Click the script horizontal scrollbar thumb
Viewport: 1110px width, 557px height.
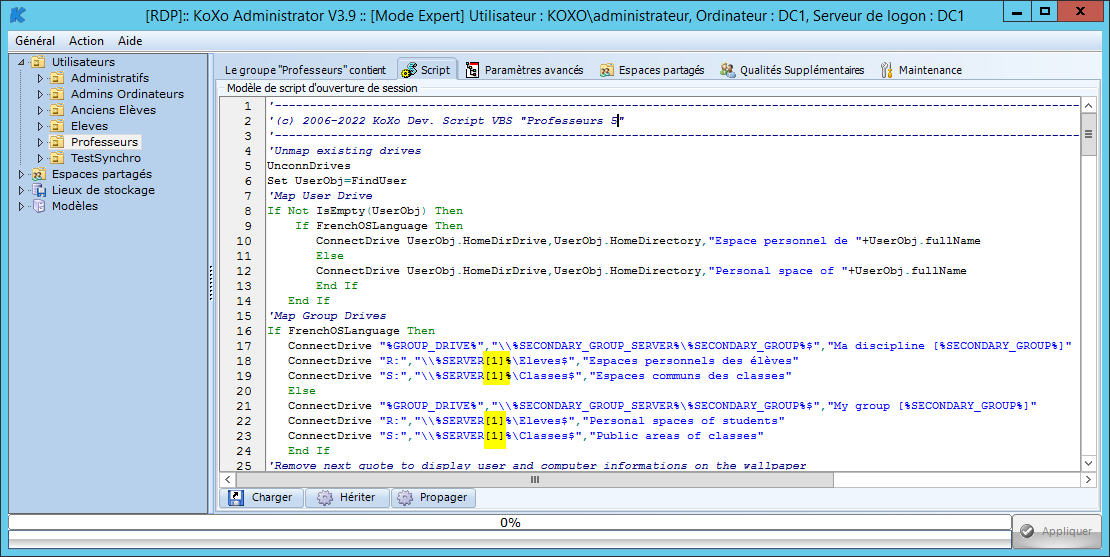pos(535,480)
